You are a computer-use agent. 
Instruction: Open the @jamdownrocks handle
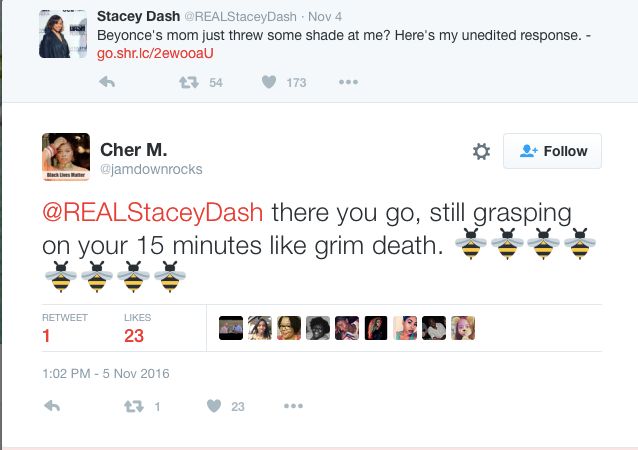click(x=151, y=169)
